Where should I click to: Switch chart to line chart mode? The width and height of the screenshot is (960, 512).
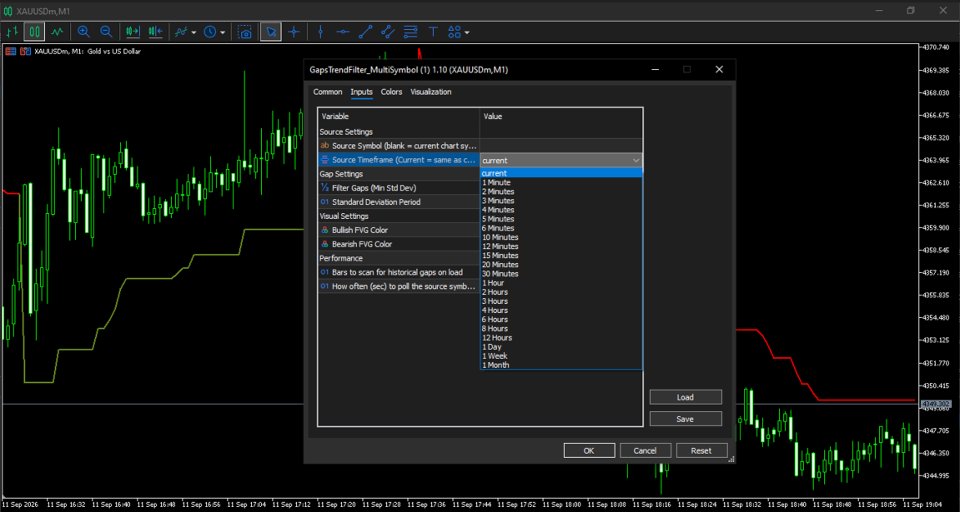click(x=57, y=31)
